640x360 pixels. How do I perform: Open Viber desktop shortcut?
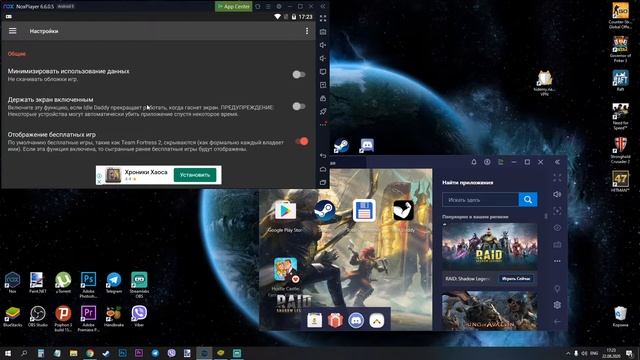pos(139,316)
